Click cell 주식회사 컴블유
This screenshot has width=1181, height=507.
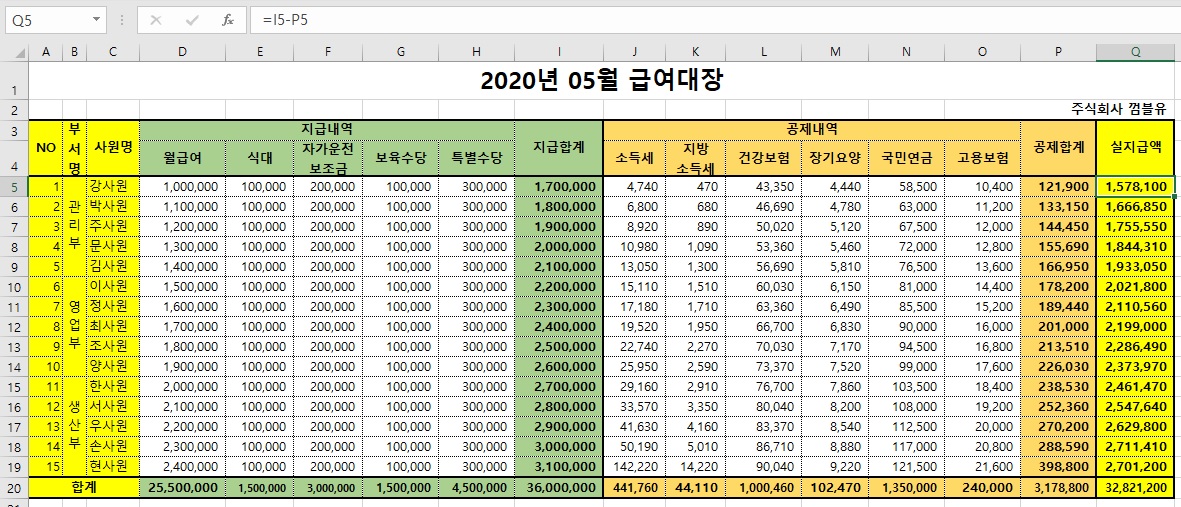(x=1118, y=109)
